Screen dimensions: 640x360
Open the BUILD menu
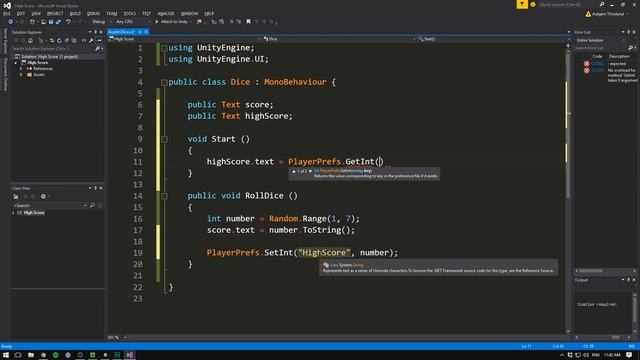(75, 13)
